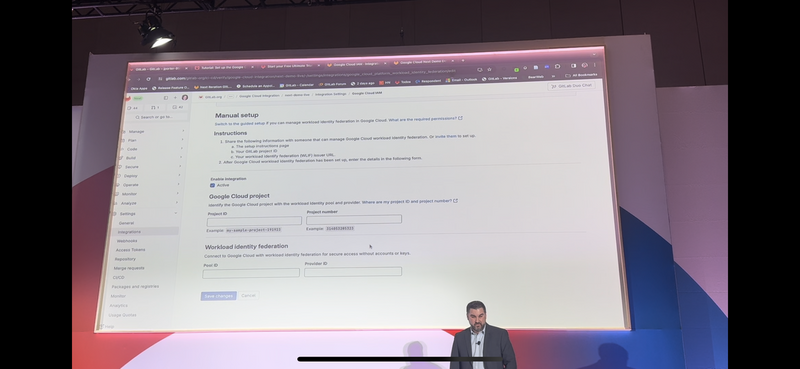The height and width of the screenshot is (369, 800).
Task: Open GitLab Duo Chat button
Action: click(571, 86)
